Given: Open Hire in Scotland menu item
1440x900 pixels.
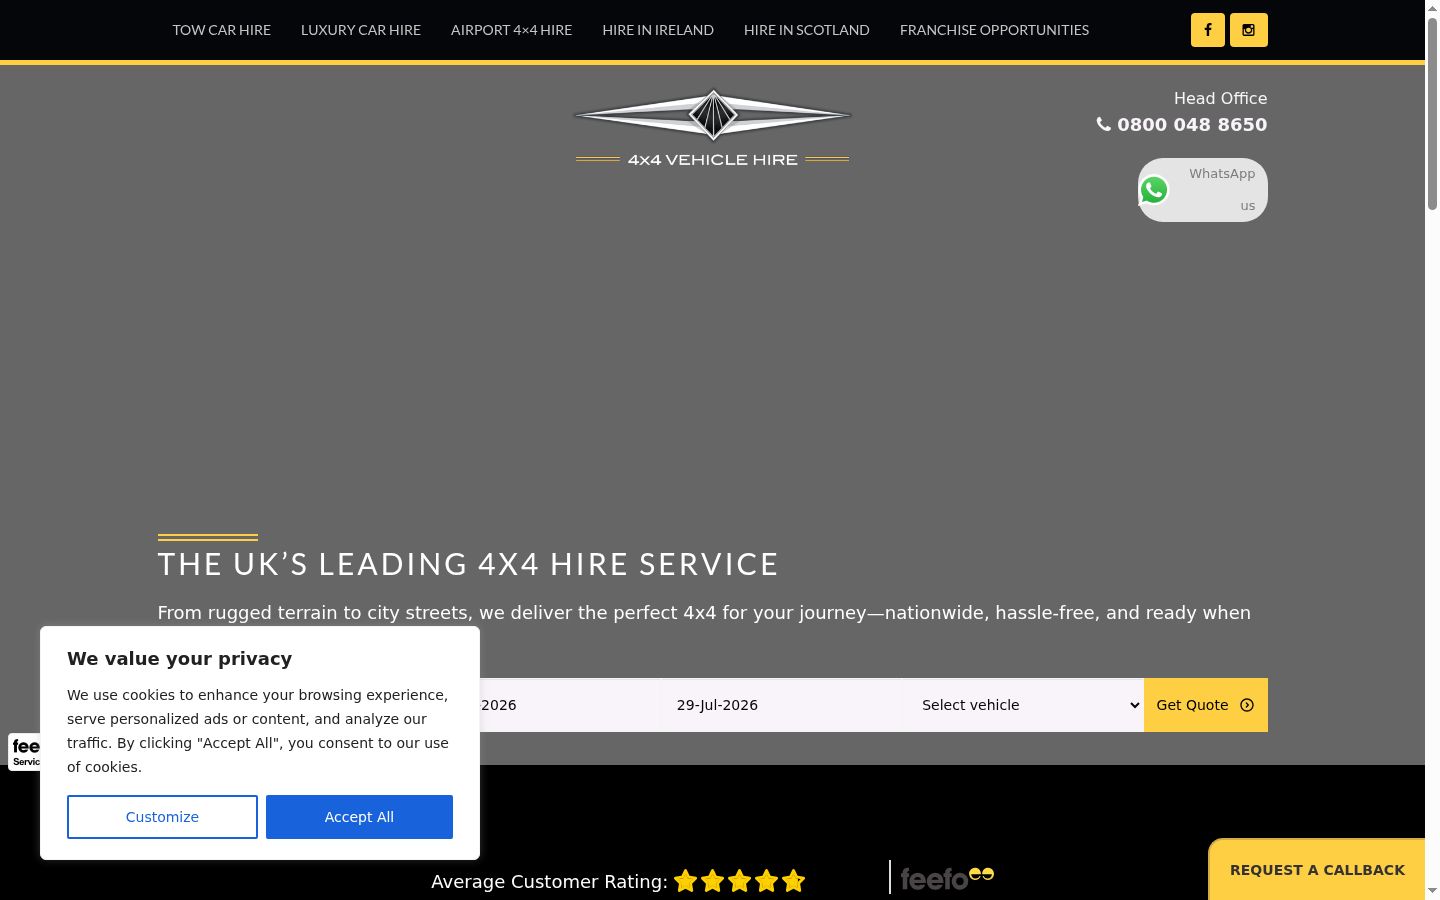Looking at the screenshot, I should [807, 30].
